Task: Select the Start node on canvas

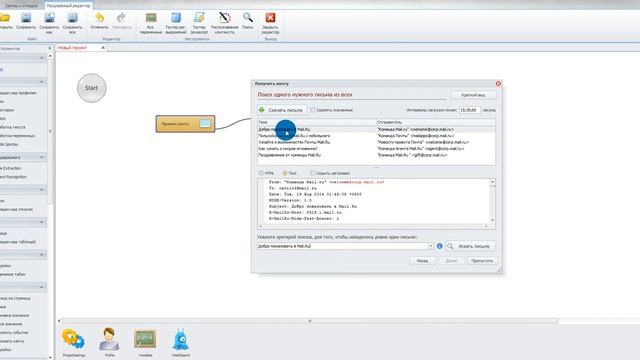Action: click(x=91, y=88)
